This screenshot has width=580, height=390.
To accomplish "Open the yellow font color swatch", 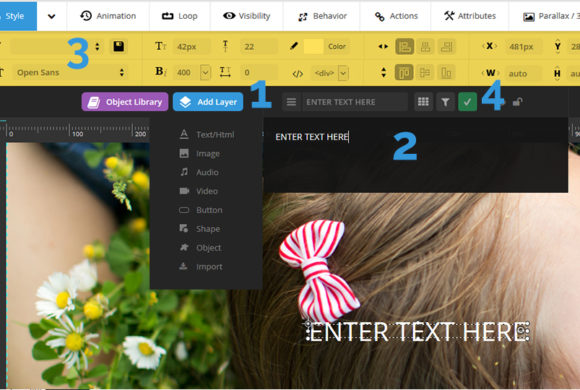I will [313, 47].
